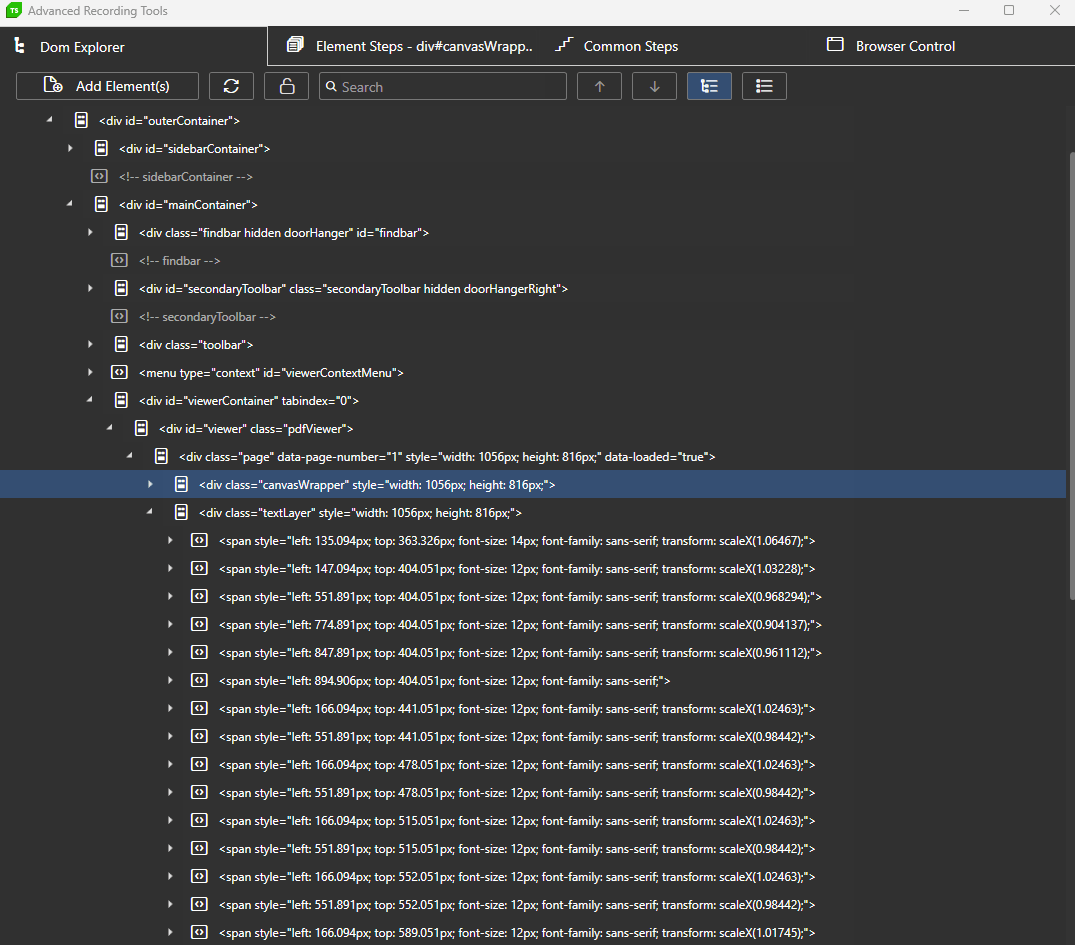Expand the secondaryToolbar node
Viewport: 1075px width, 945px height.
click(x=90, y=289)
